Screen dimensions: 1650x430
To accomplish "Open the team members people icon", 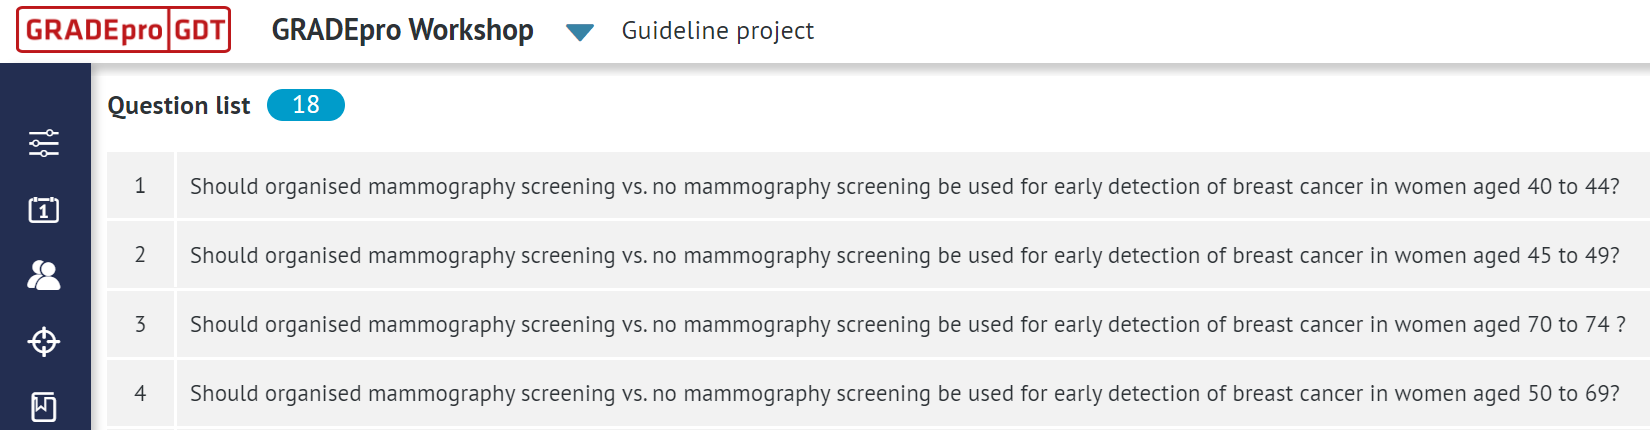I will coord(44,275).
